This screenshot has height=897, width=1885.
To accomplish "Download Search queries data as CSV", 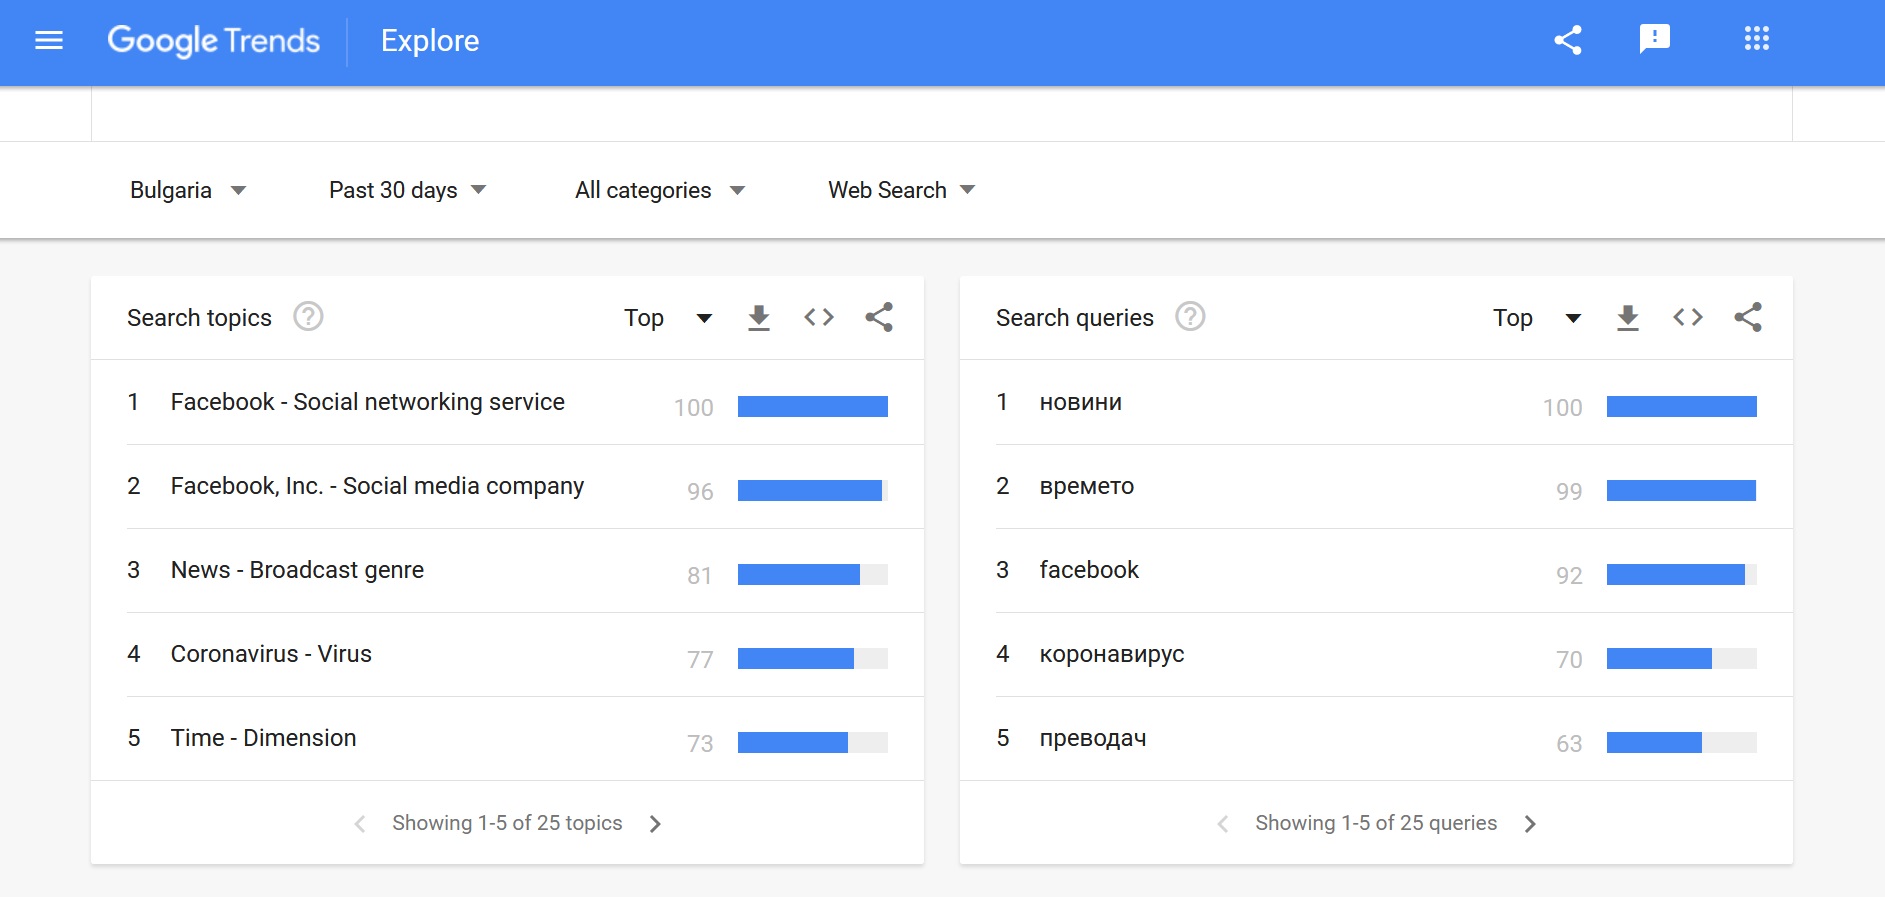I will coord(1628,318).
